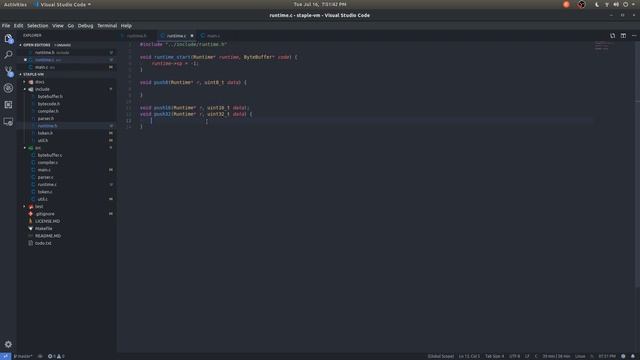Change UTF-8 file encoding in status bar
Screen dimensions: 640x360
pyautogui.click(x=514, y=356)
